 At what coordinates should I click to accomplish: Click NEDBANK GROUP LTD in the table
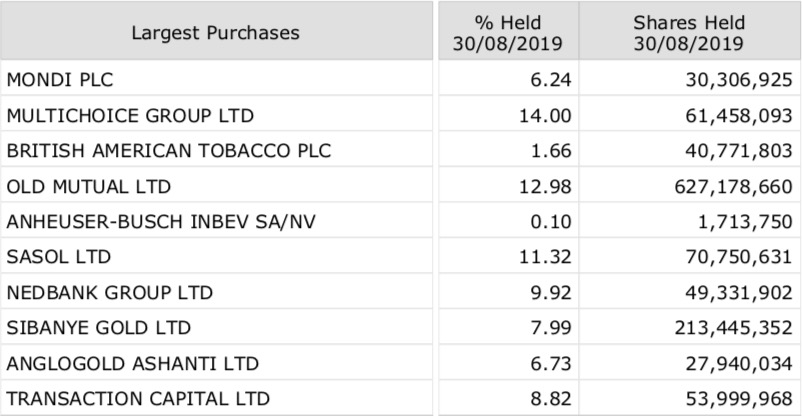(x=110, y=293)
